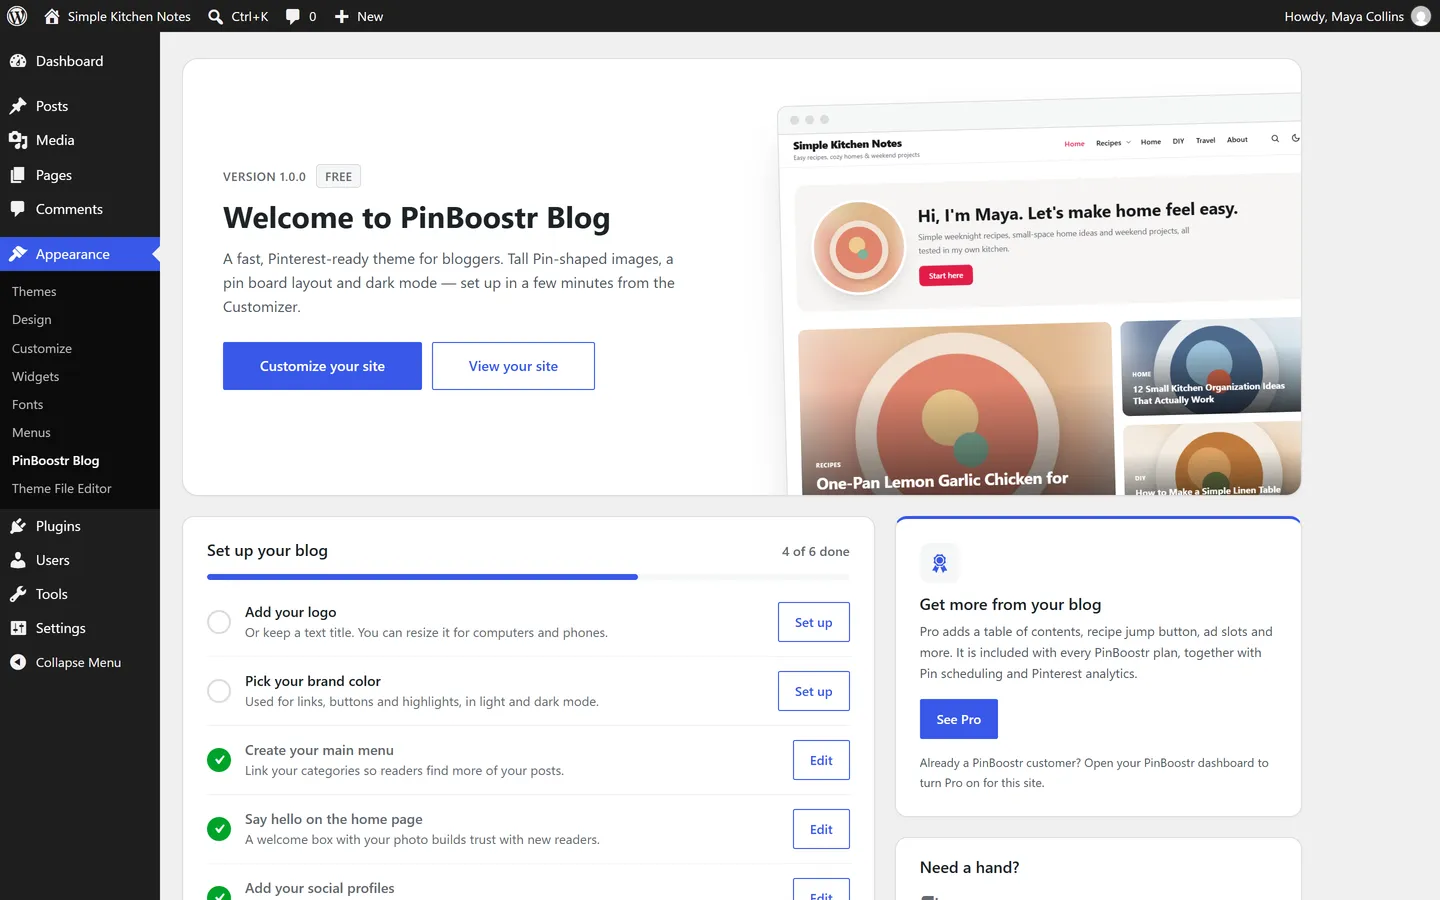Click the Posts pushpin icon

click(18, 106)
